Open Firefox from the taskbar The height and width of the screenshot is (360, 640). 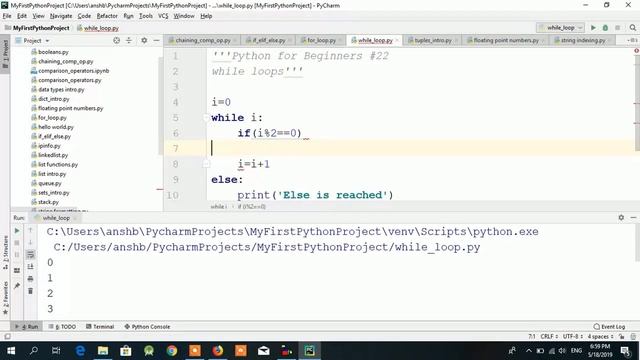[218, 351]
